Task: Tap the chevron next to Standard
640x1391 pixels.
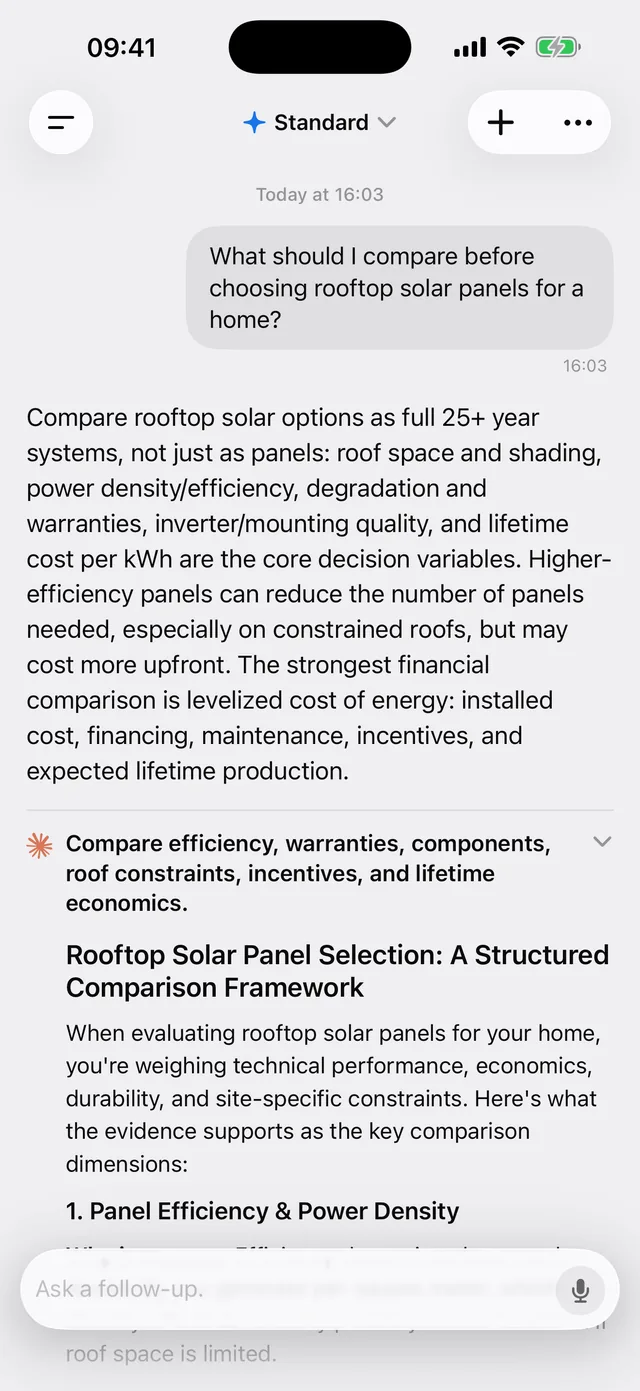Action: tap(387, 123)
